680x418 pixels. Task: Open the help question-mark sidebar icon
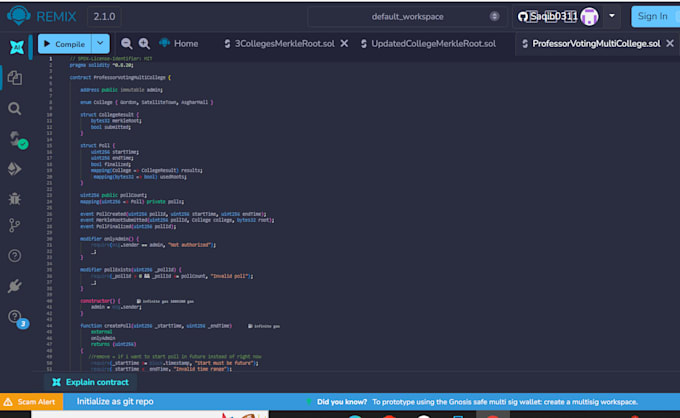(15, 256)
